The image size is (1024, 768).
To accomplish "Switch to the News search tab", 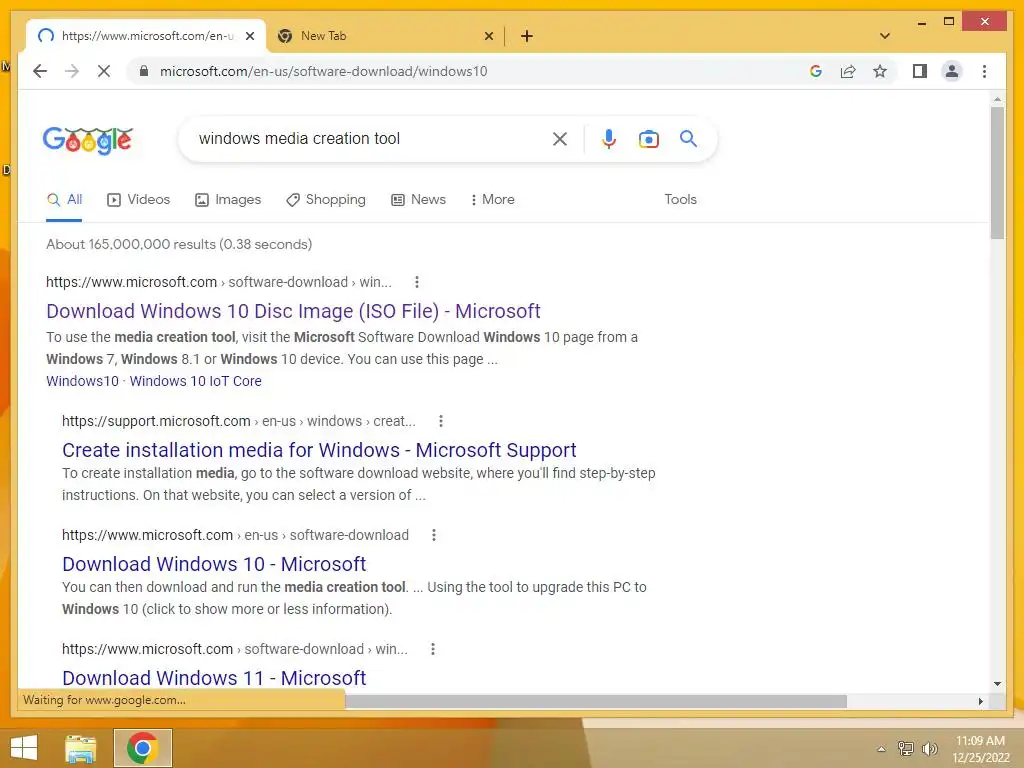I will coord(419,199).
